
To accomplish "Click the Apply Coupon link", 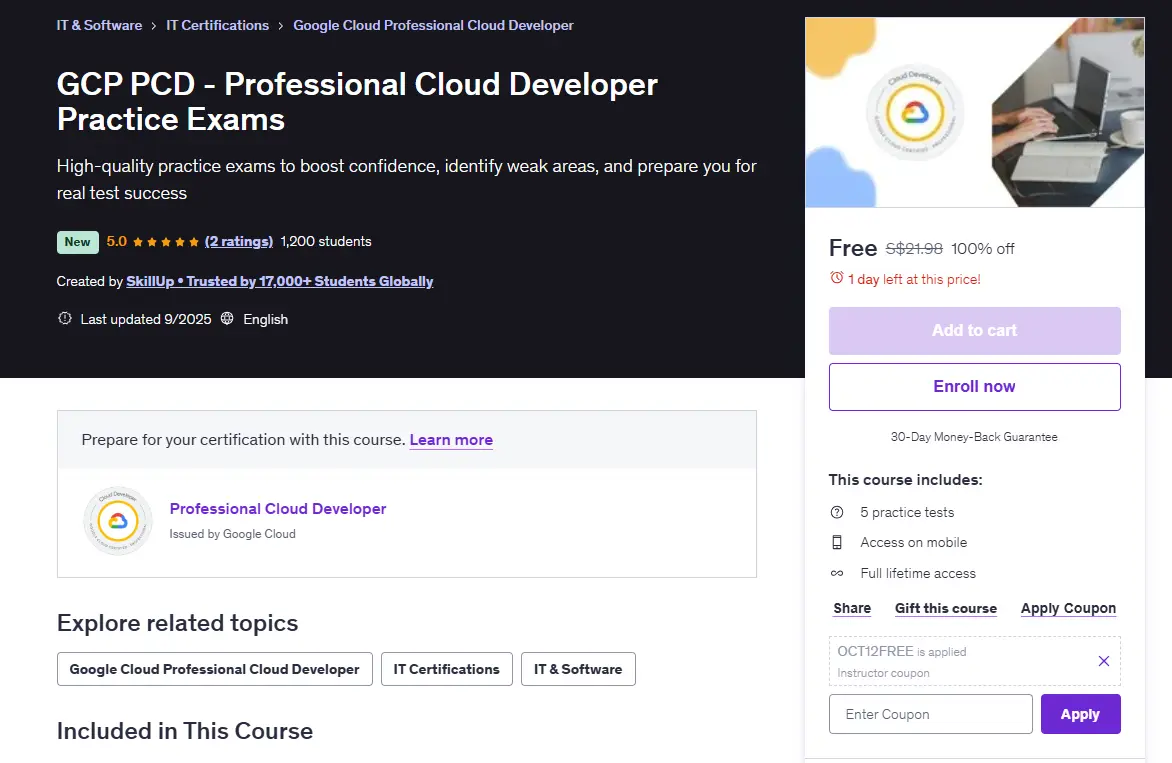I will [1068, 608].
